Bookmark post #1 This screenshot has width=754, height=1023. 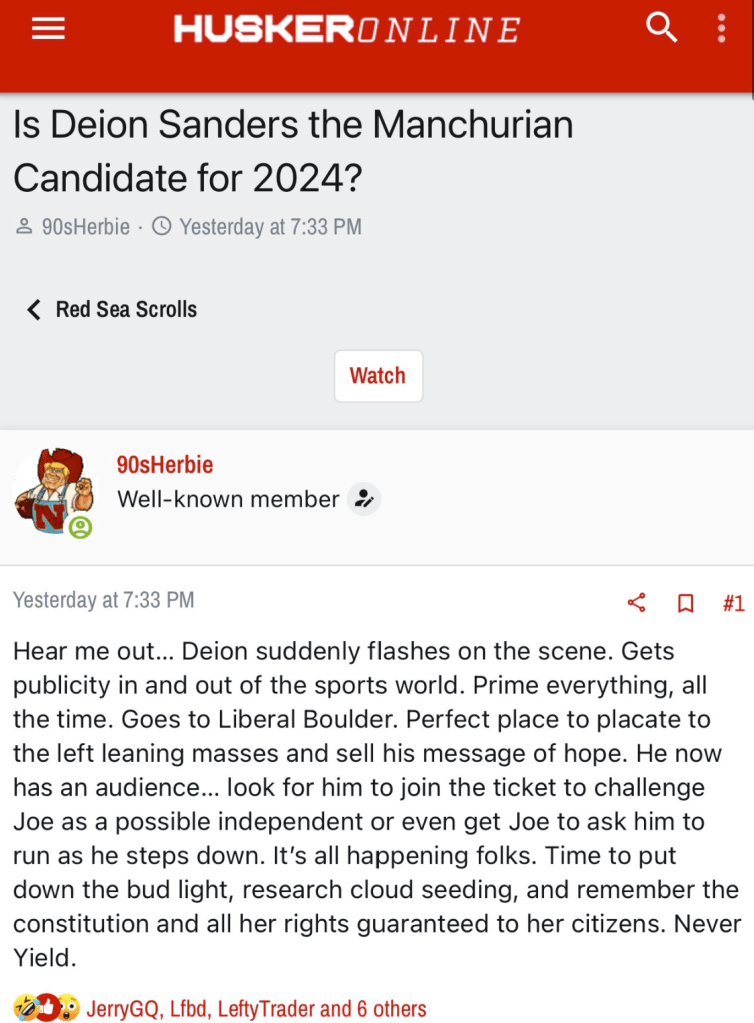click(686, 603)
